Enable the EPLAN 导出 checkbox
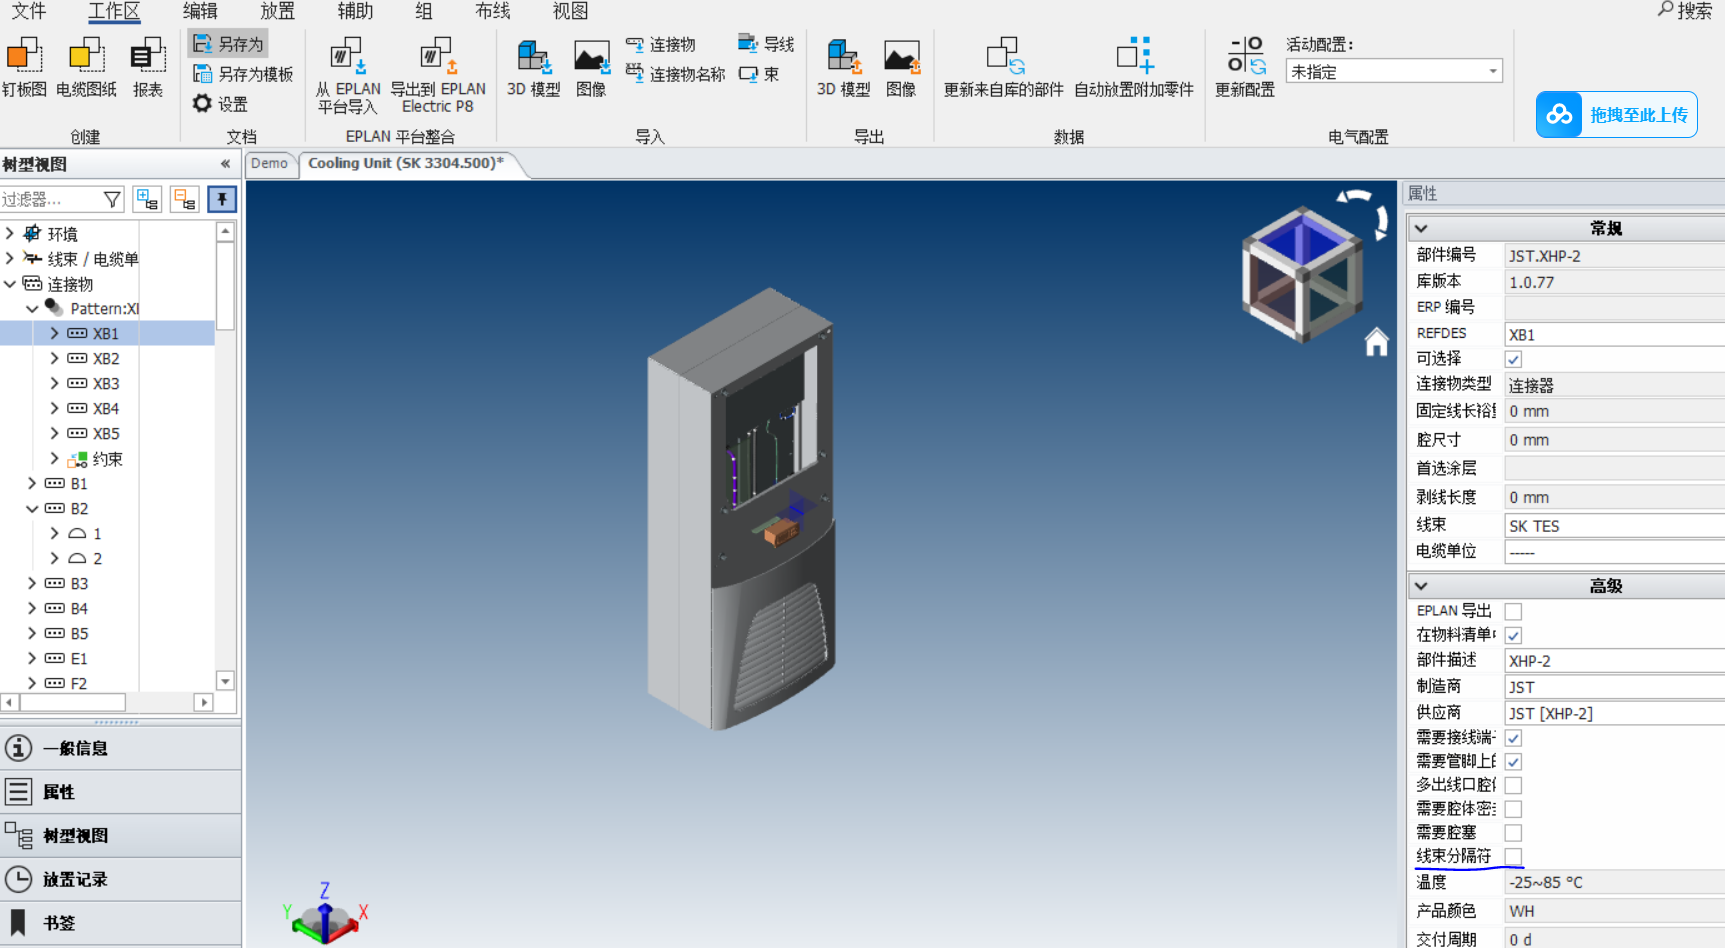 pyautogui.click(x=1514, y=612)
